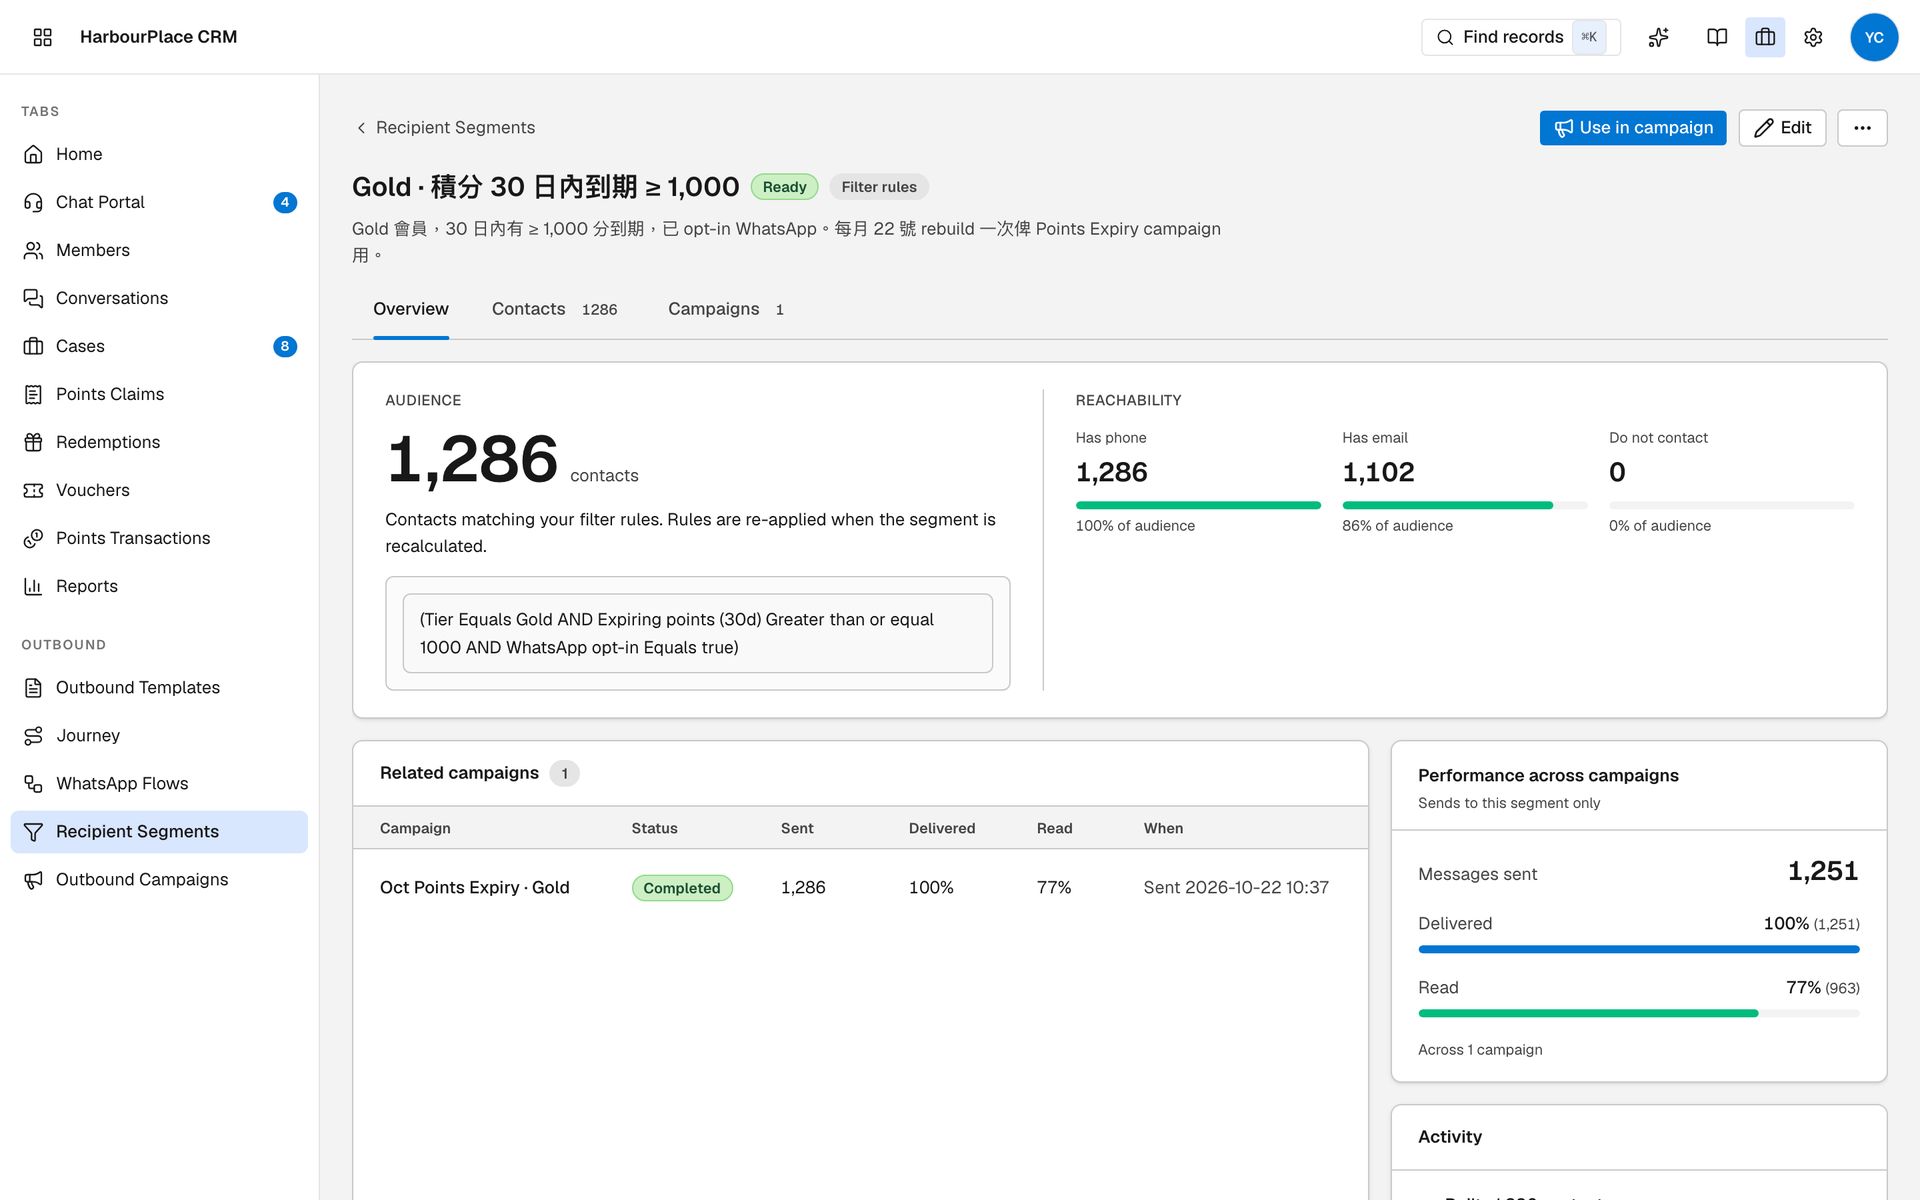Click the Completed status badge
This screenshot has height=1200, width=1920.
tap(682, 888)
